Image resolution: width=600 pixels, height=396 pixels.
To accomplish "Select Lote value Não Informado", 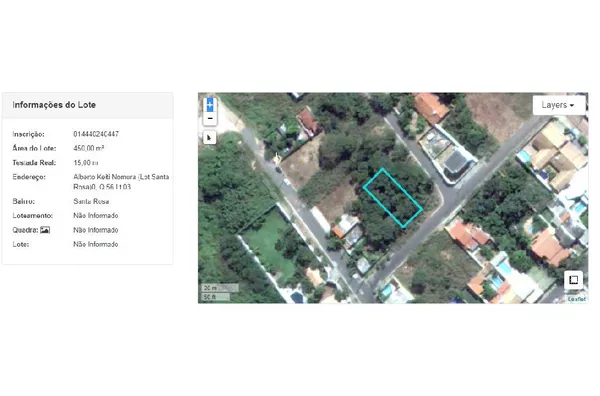I will [x=96, y=244].
